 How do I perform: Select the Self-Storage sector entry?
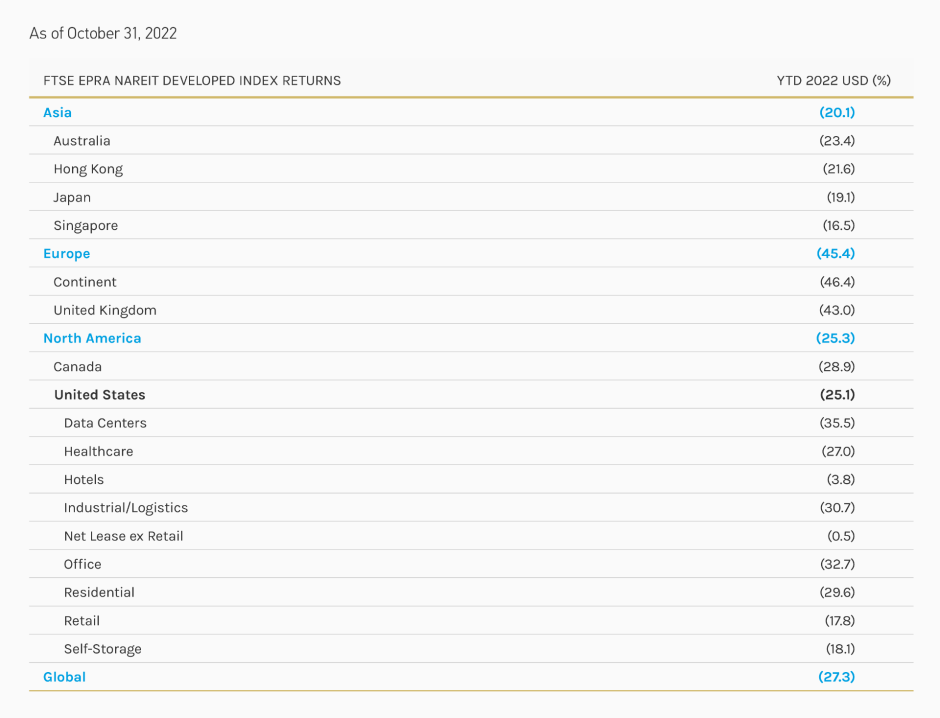coord(103,649)
